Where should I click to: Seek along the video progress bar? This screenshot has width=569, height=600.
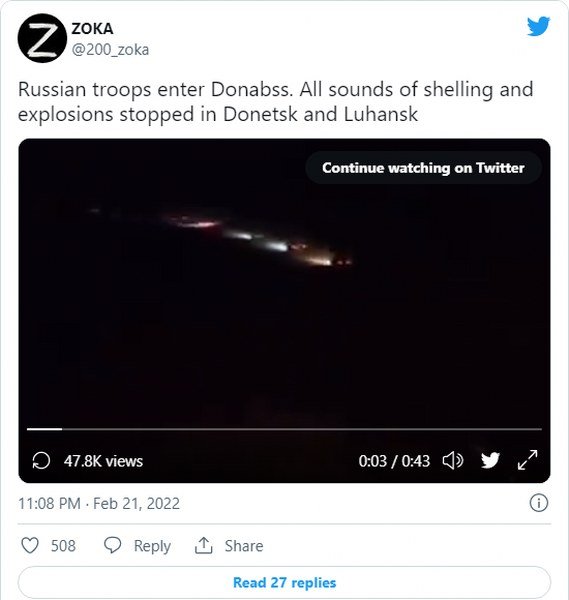coord(284,429)
